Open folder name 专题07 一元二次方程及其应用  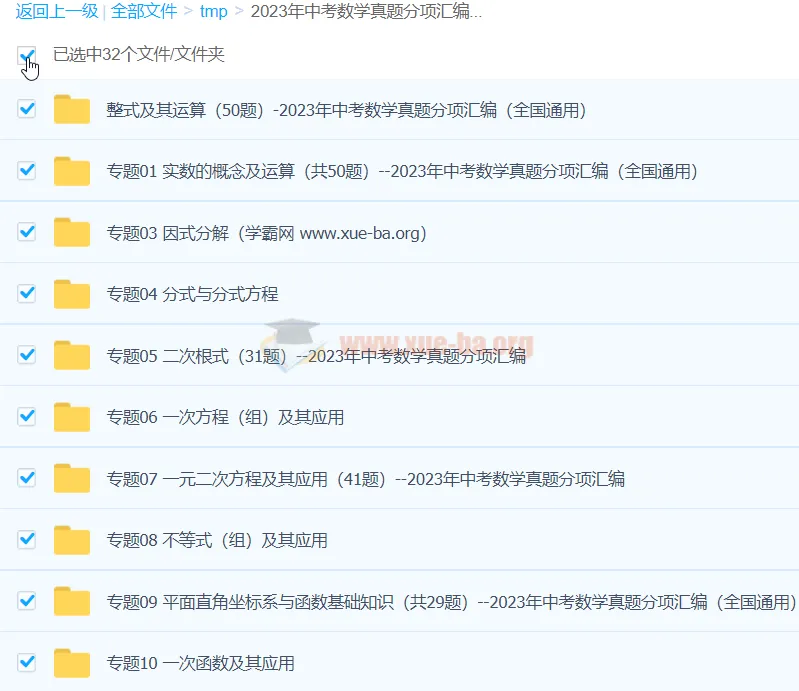(365, 479)
